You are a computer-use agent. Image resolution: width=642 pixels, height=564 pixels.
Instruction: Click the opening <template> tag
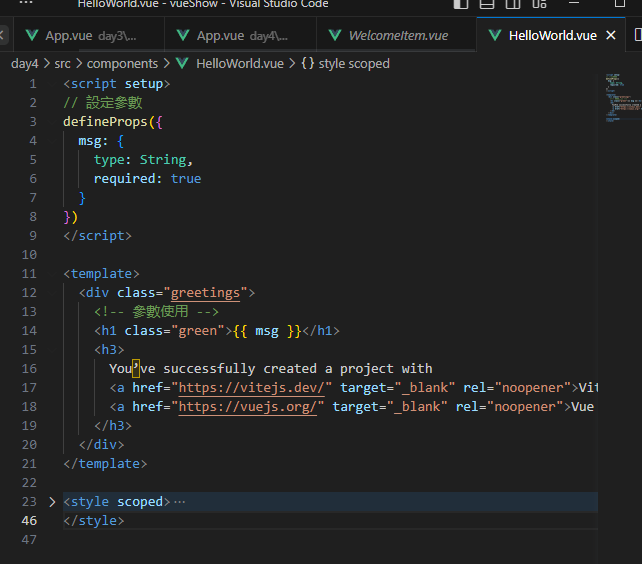[101, 274]
